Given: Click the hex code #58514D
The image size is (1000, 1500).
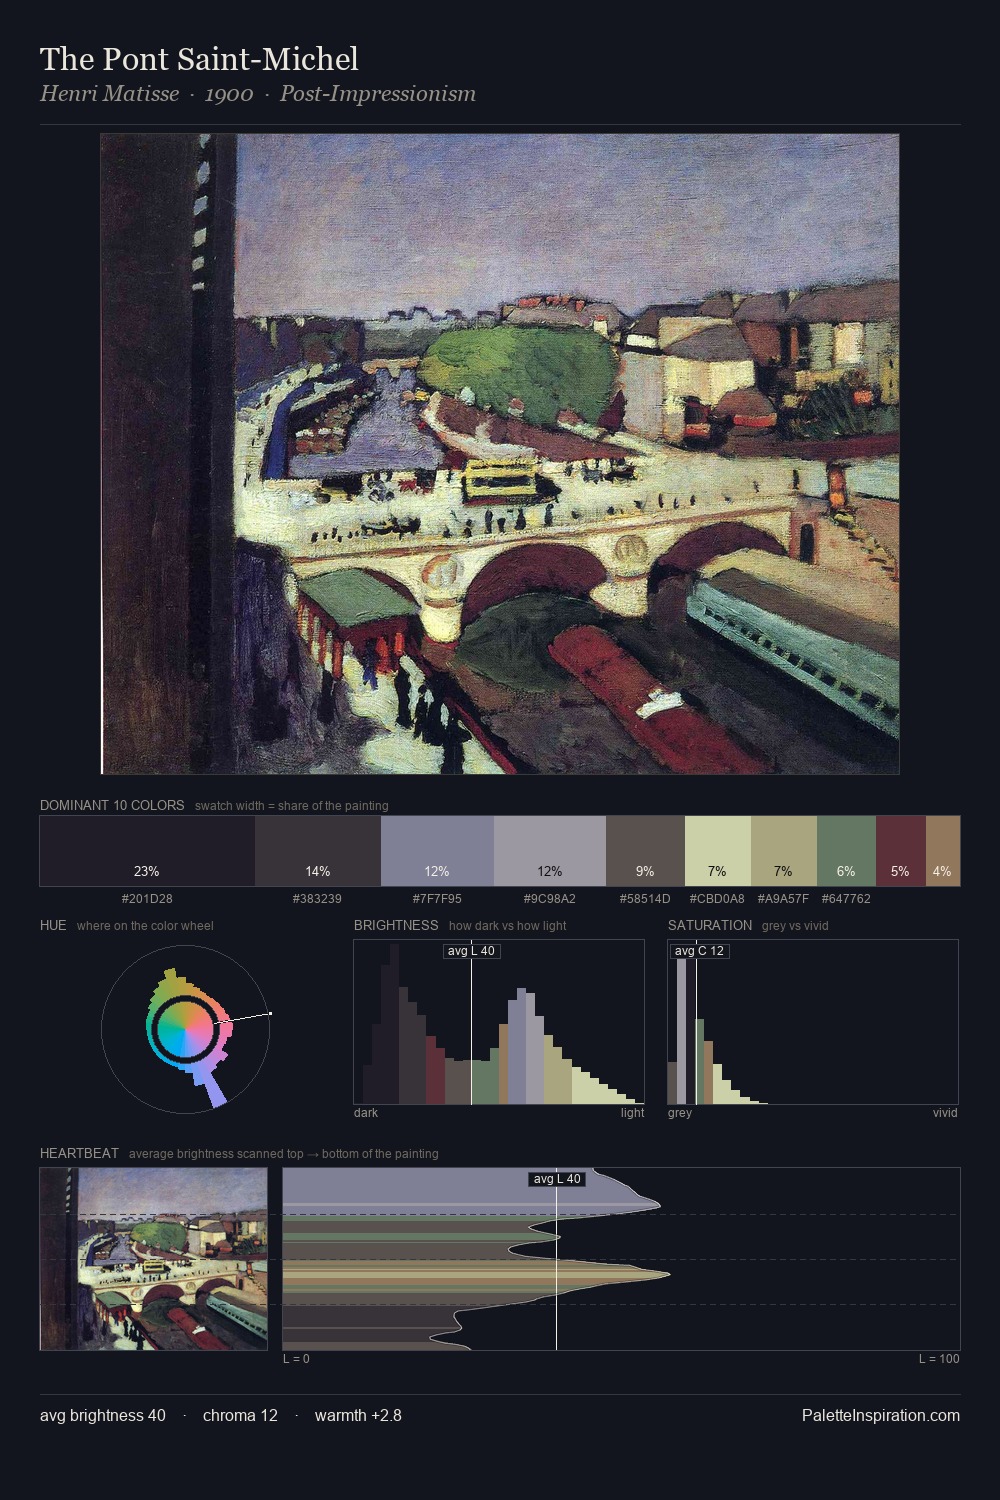Looking at the screenshot, I should click(x=645, y=899).
